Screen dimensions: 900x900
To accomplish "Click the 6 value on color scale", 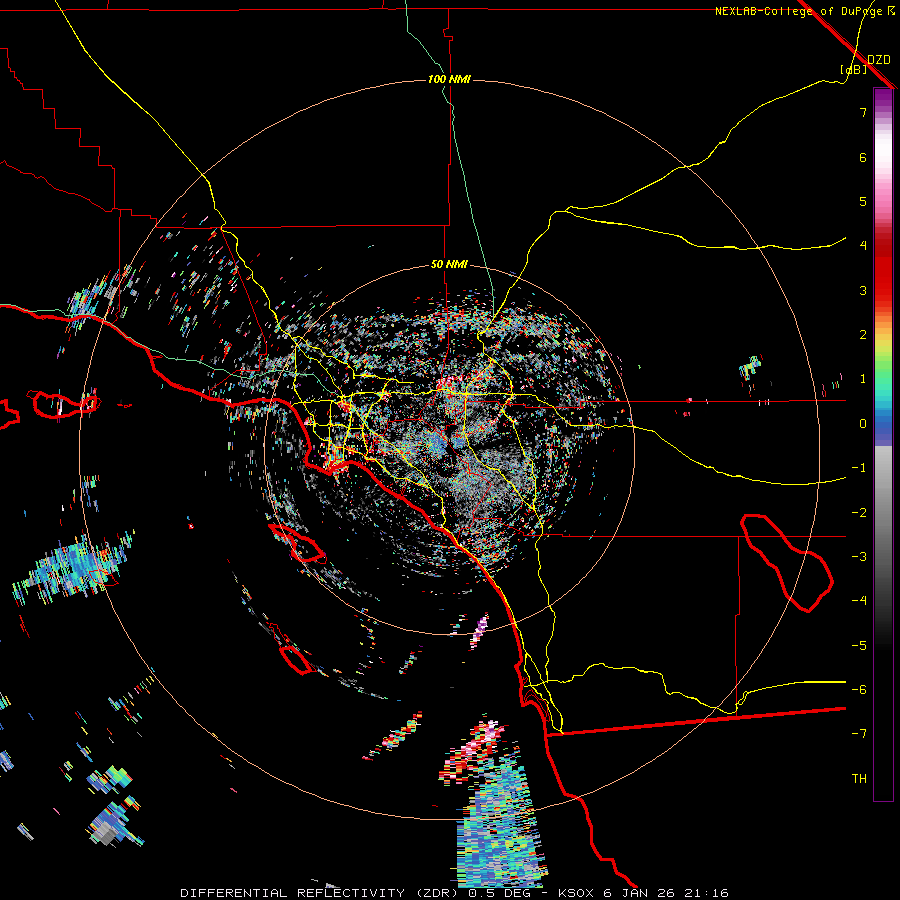I will [x=863, y=157].
